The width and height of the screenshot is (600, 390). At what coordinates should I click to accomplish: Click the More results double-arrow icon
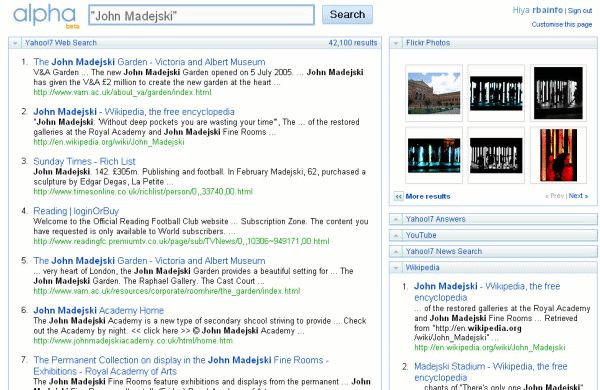(398, 196)
